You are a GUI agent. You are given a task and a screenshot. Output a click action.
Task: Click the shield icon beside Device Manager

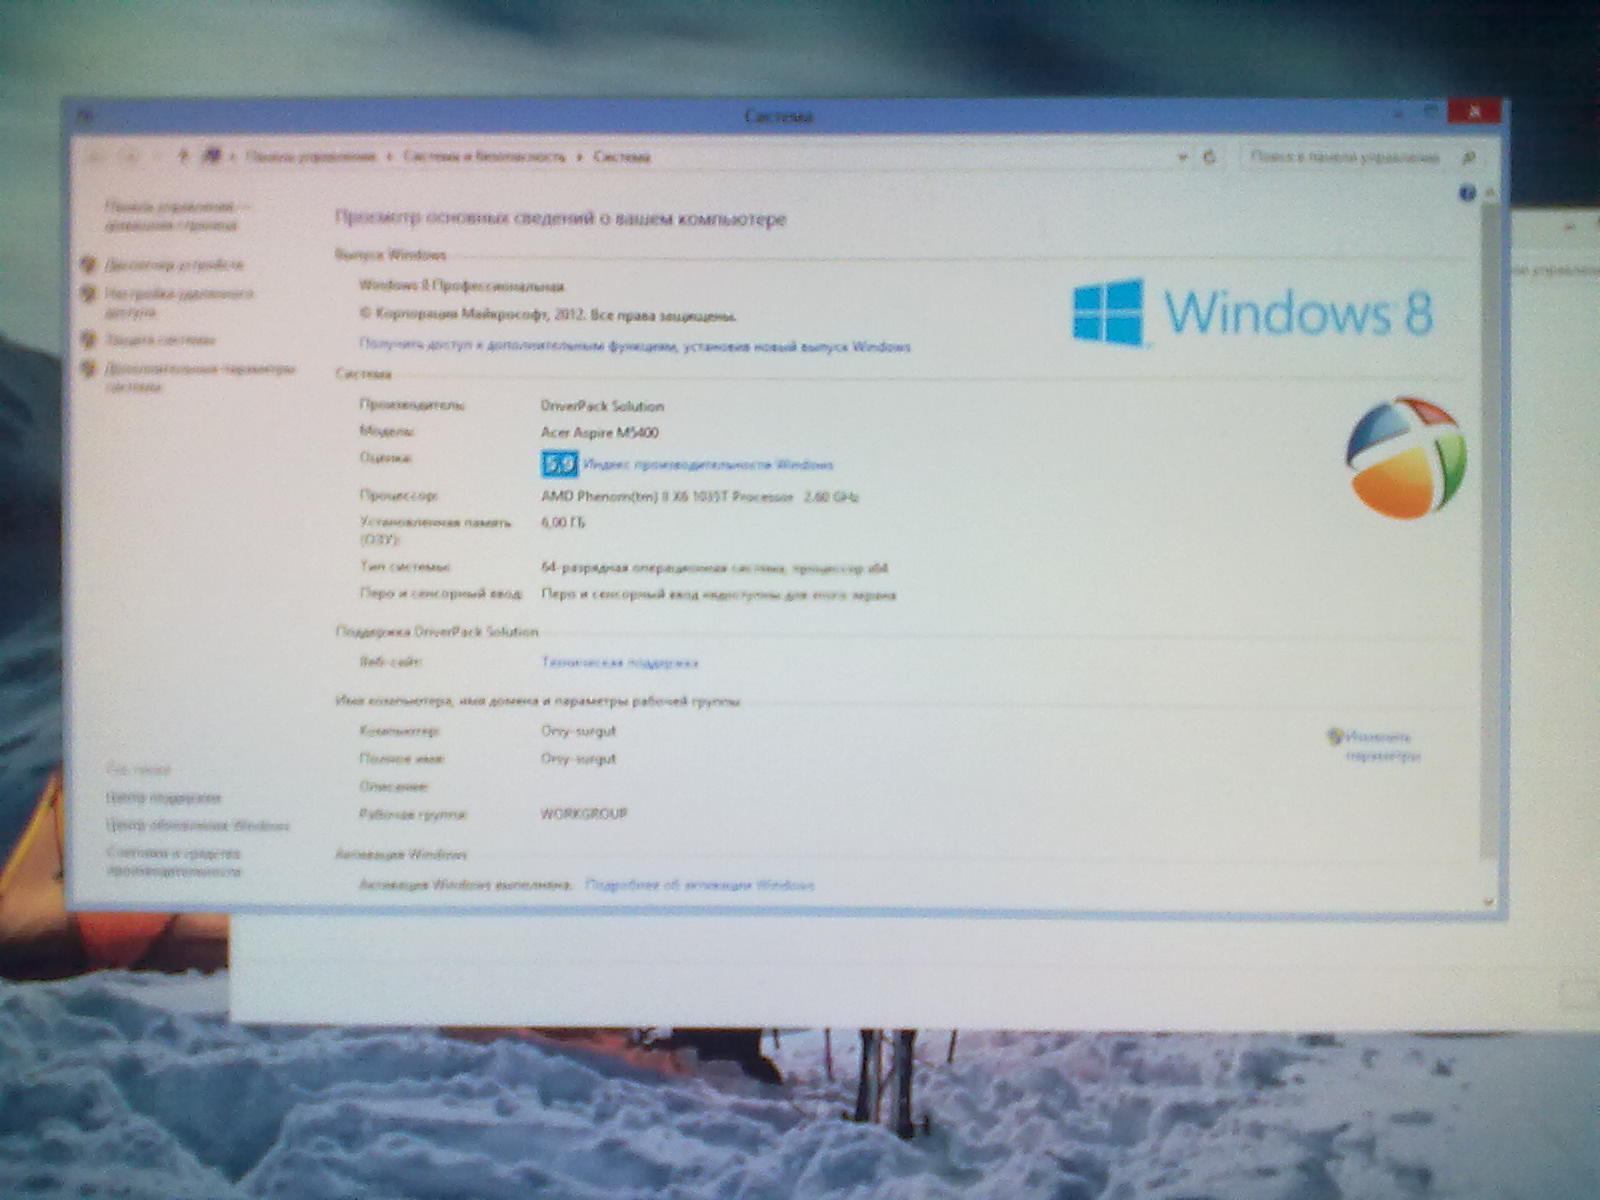click(89, 265)
